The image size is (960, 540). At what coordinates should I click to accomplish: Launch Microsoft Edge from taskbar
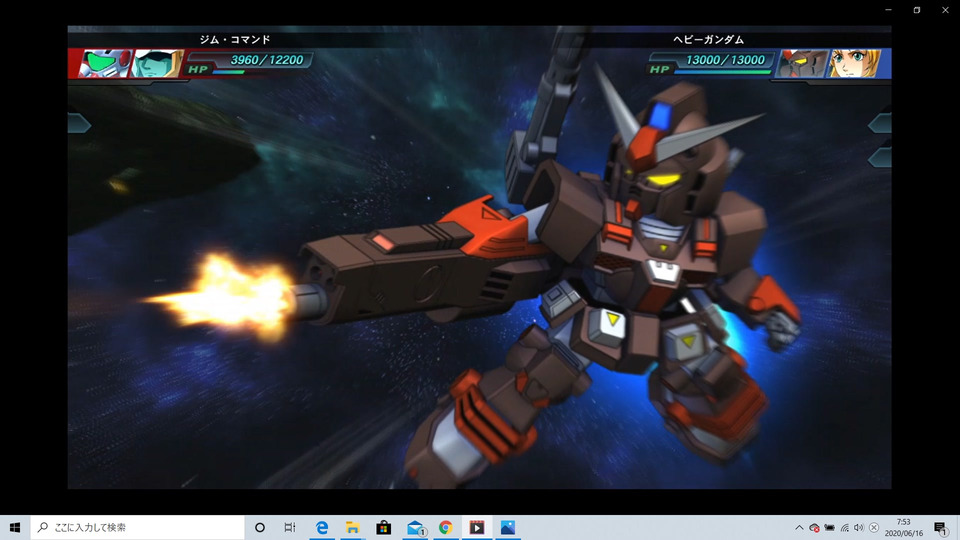[x=321, y=527]
